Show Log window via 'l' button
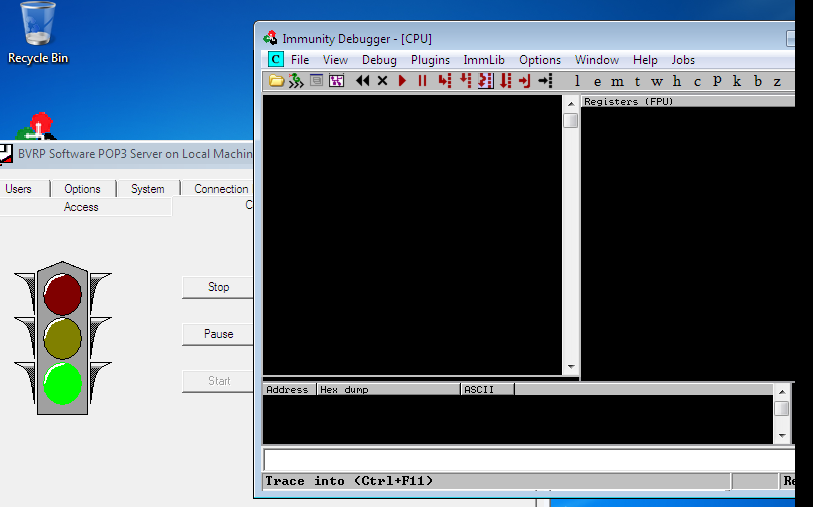The image size is (813, 507). [577, 81]
